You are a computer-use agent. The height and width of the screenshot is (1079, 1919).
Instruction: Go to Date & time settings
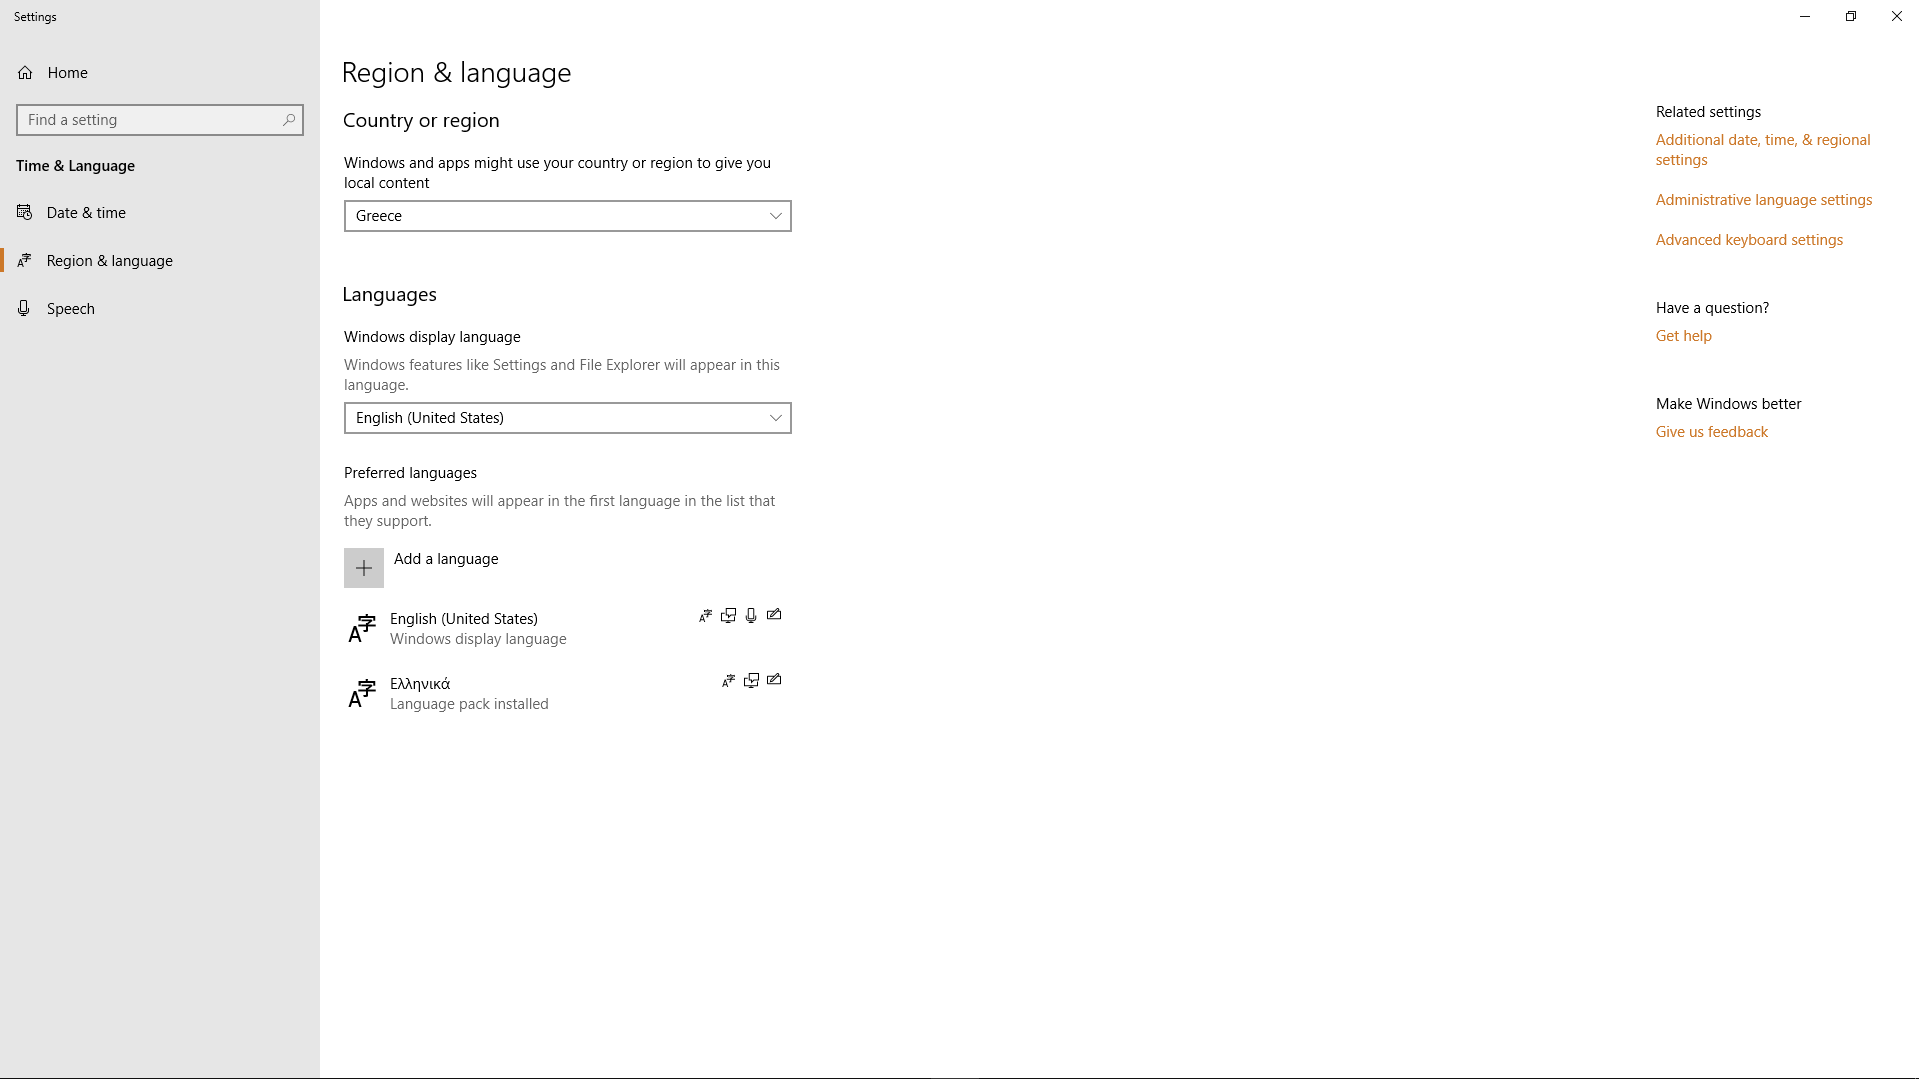[86, 213]
